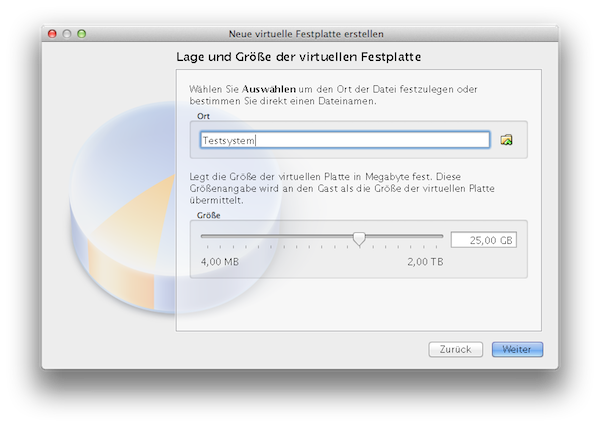Click the green zoom window button
600x427 pixels.
(82, 34)
